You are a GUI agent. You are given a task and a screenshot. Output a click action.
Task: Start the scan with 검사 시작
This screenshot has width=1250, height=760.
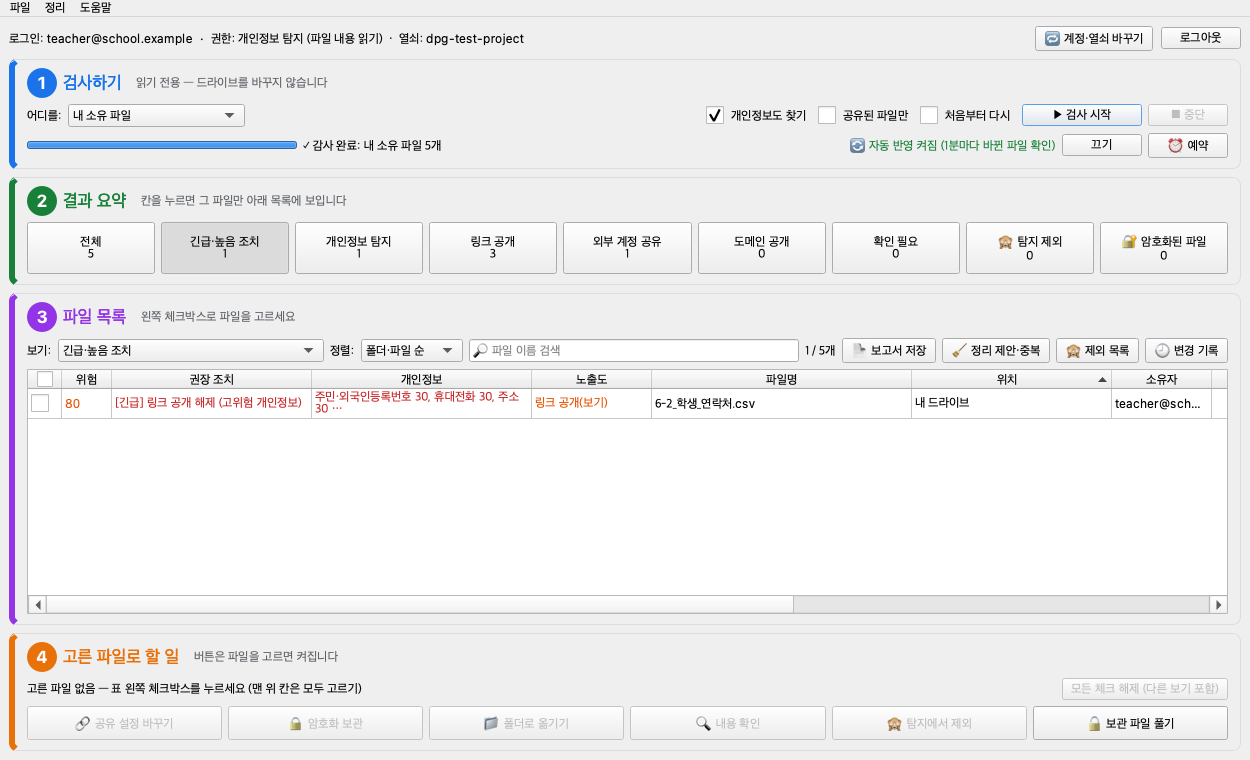[1081, 114]
